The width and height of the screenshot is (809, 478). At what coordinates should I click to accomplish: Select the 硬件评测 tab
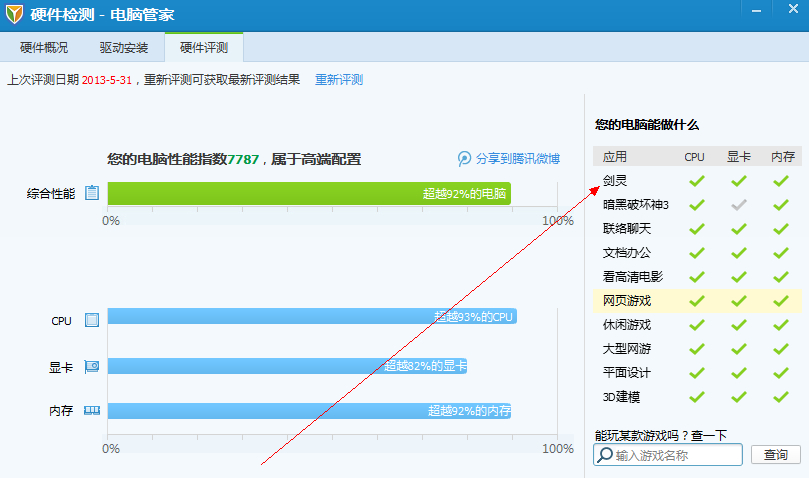(204, 47)
